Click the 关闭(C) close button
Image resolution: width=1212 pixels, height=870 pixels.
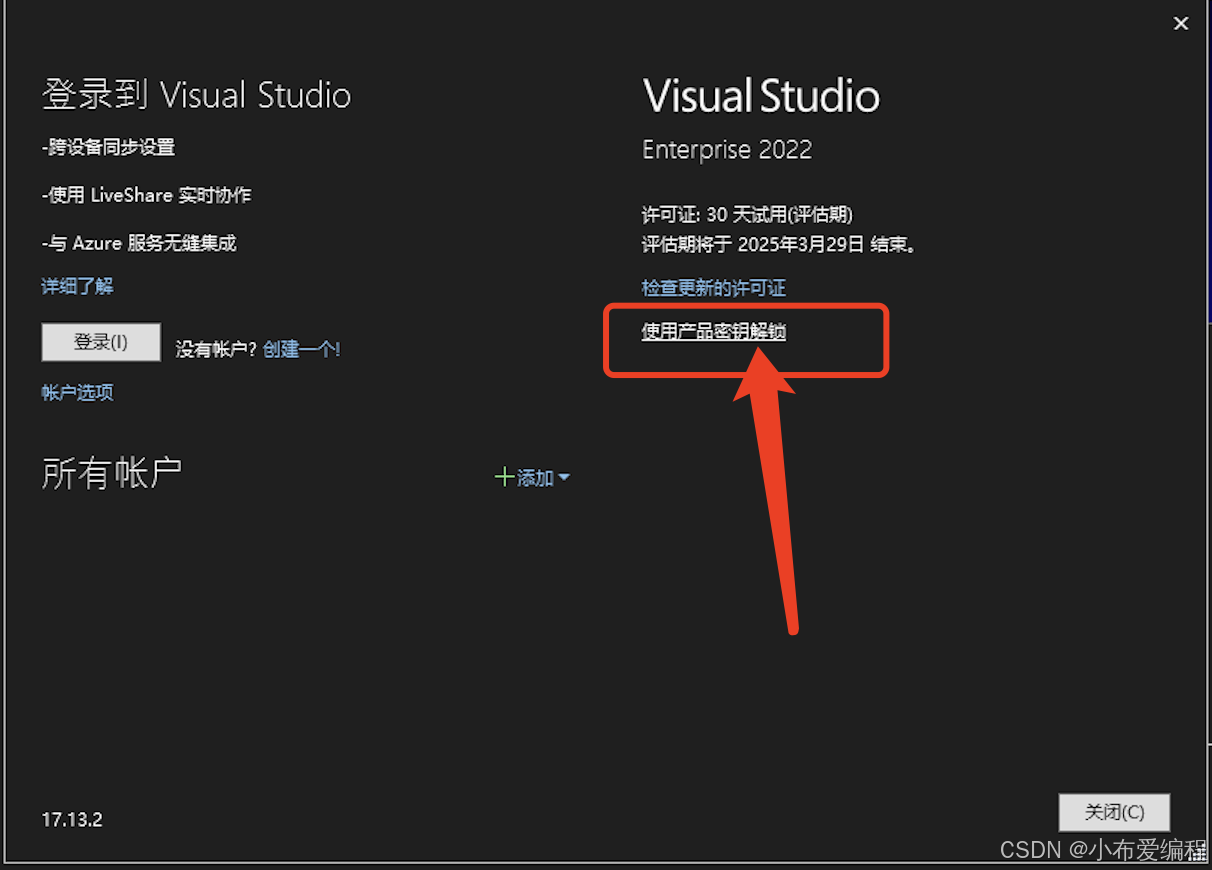click(1114, 812)
